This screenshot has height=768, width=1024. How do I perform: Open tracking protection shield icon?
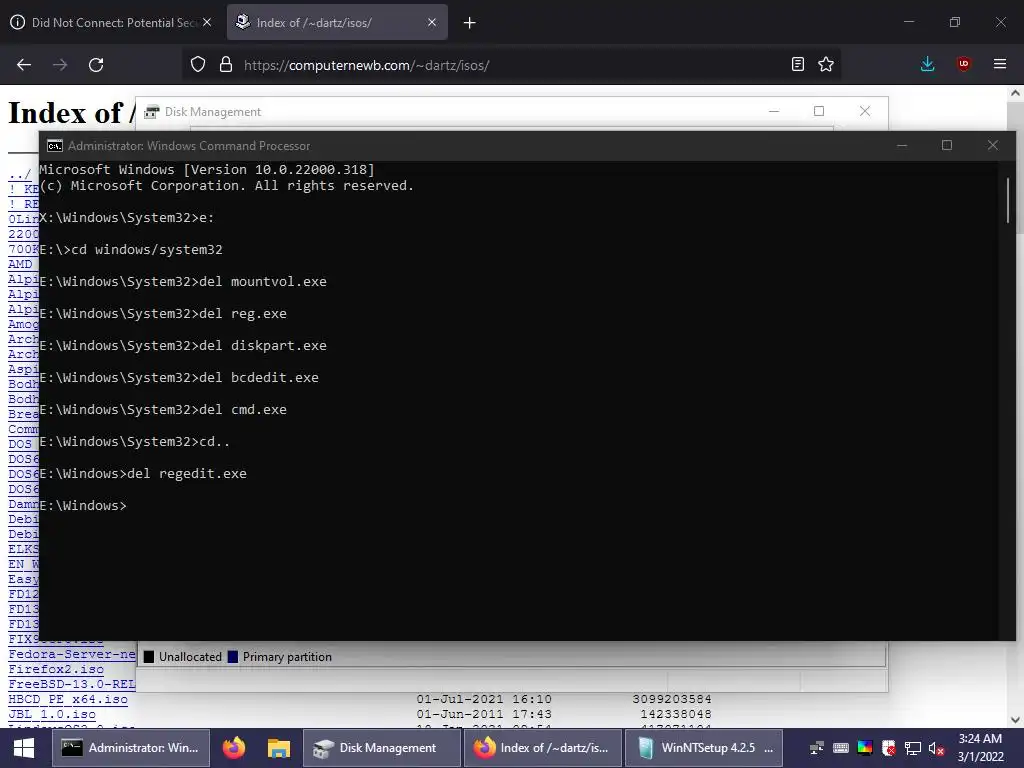198,64
